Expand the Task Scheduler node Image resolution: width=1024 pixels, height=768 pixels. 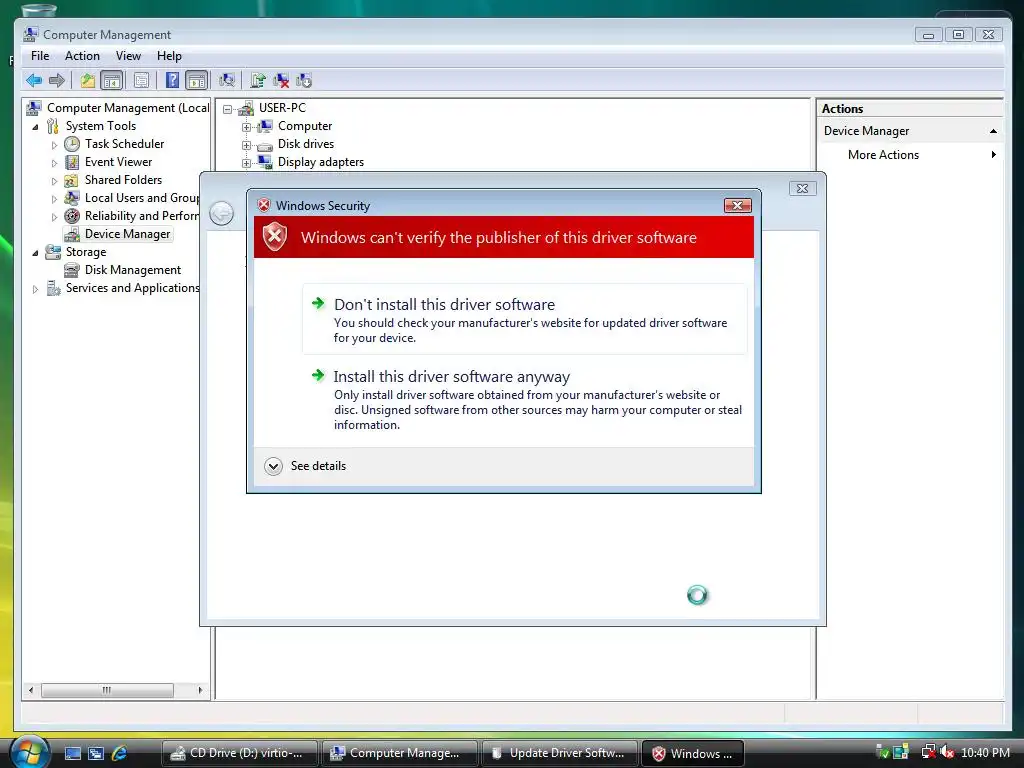tap(54, 144)
